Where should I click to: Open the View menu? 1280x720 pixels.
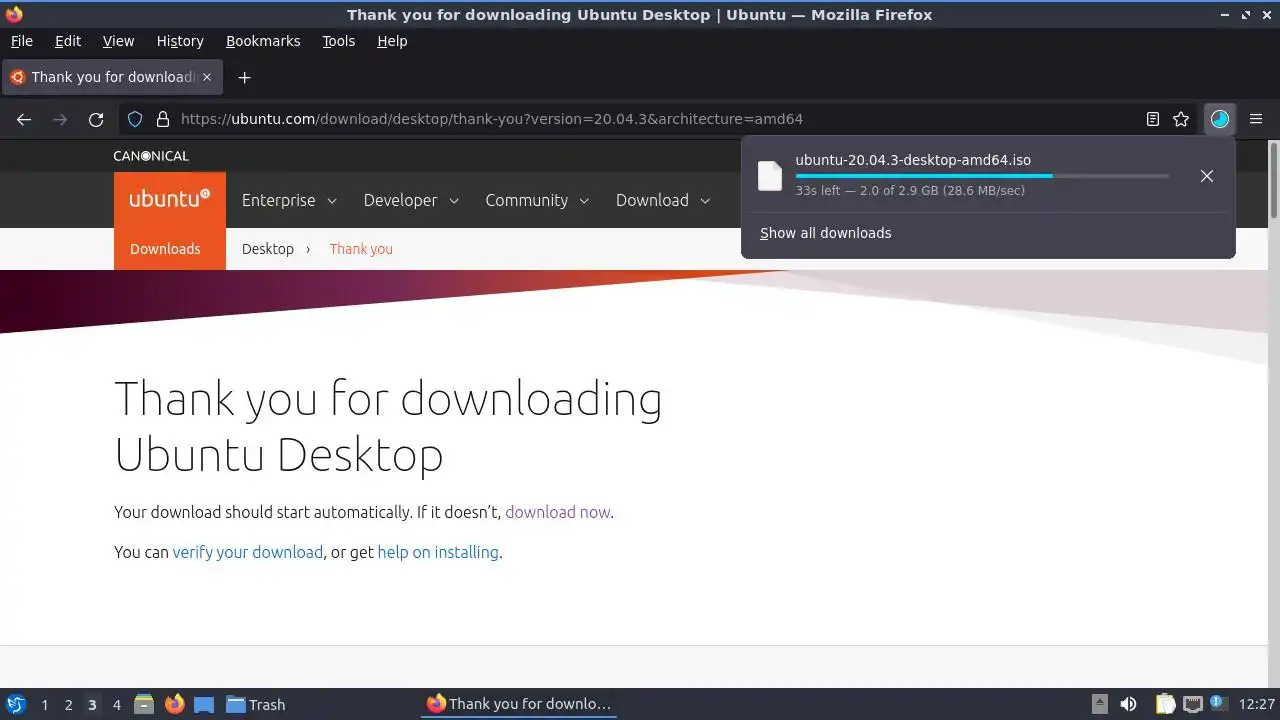[x=118, y=41]
